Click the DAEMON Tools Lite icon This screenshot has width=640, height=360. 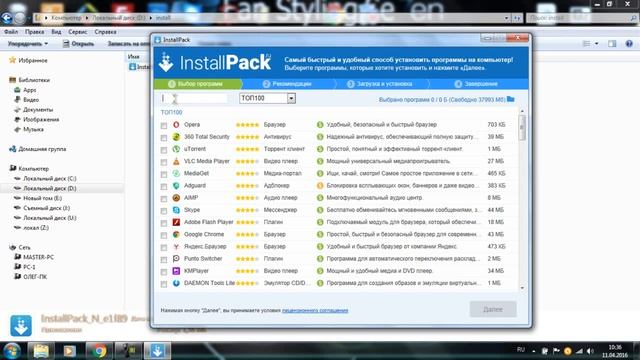click(x=176, y=283)
